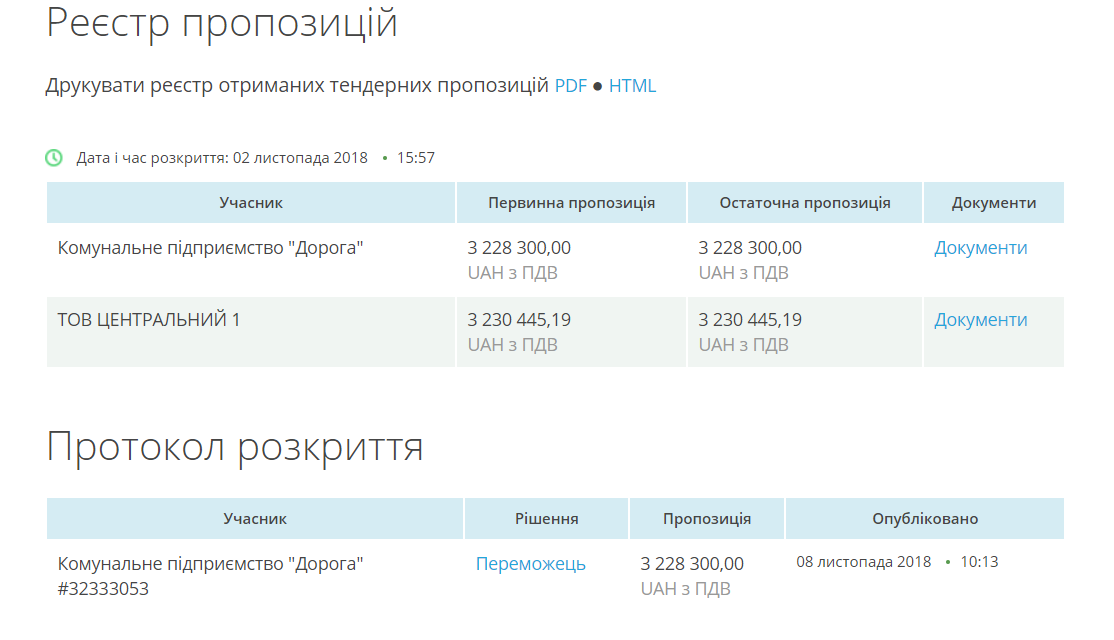Open Документи link for Комунальне підприємство "Дорога"
Screen dimensions: 1114x640
tap(980, 248)
